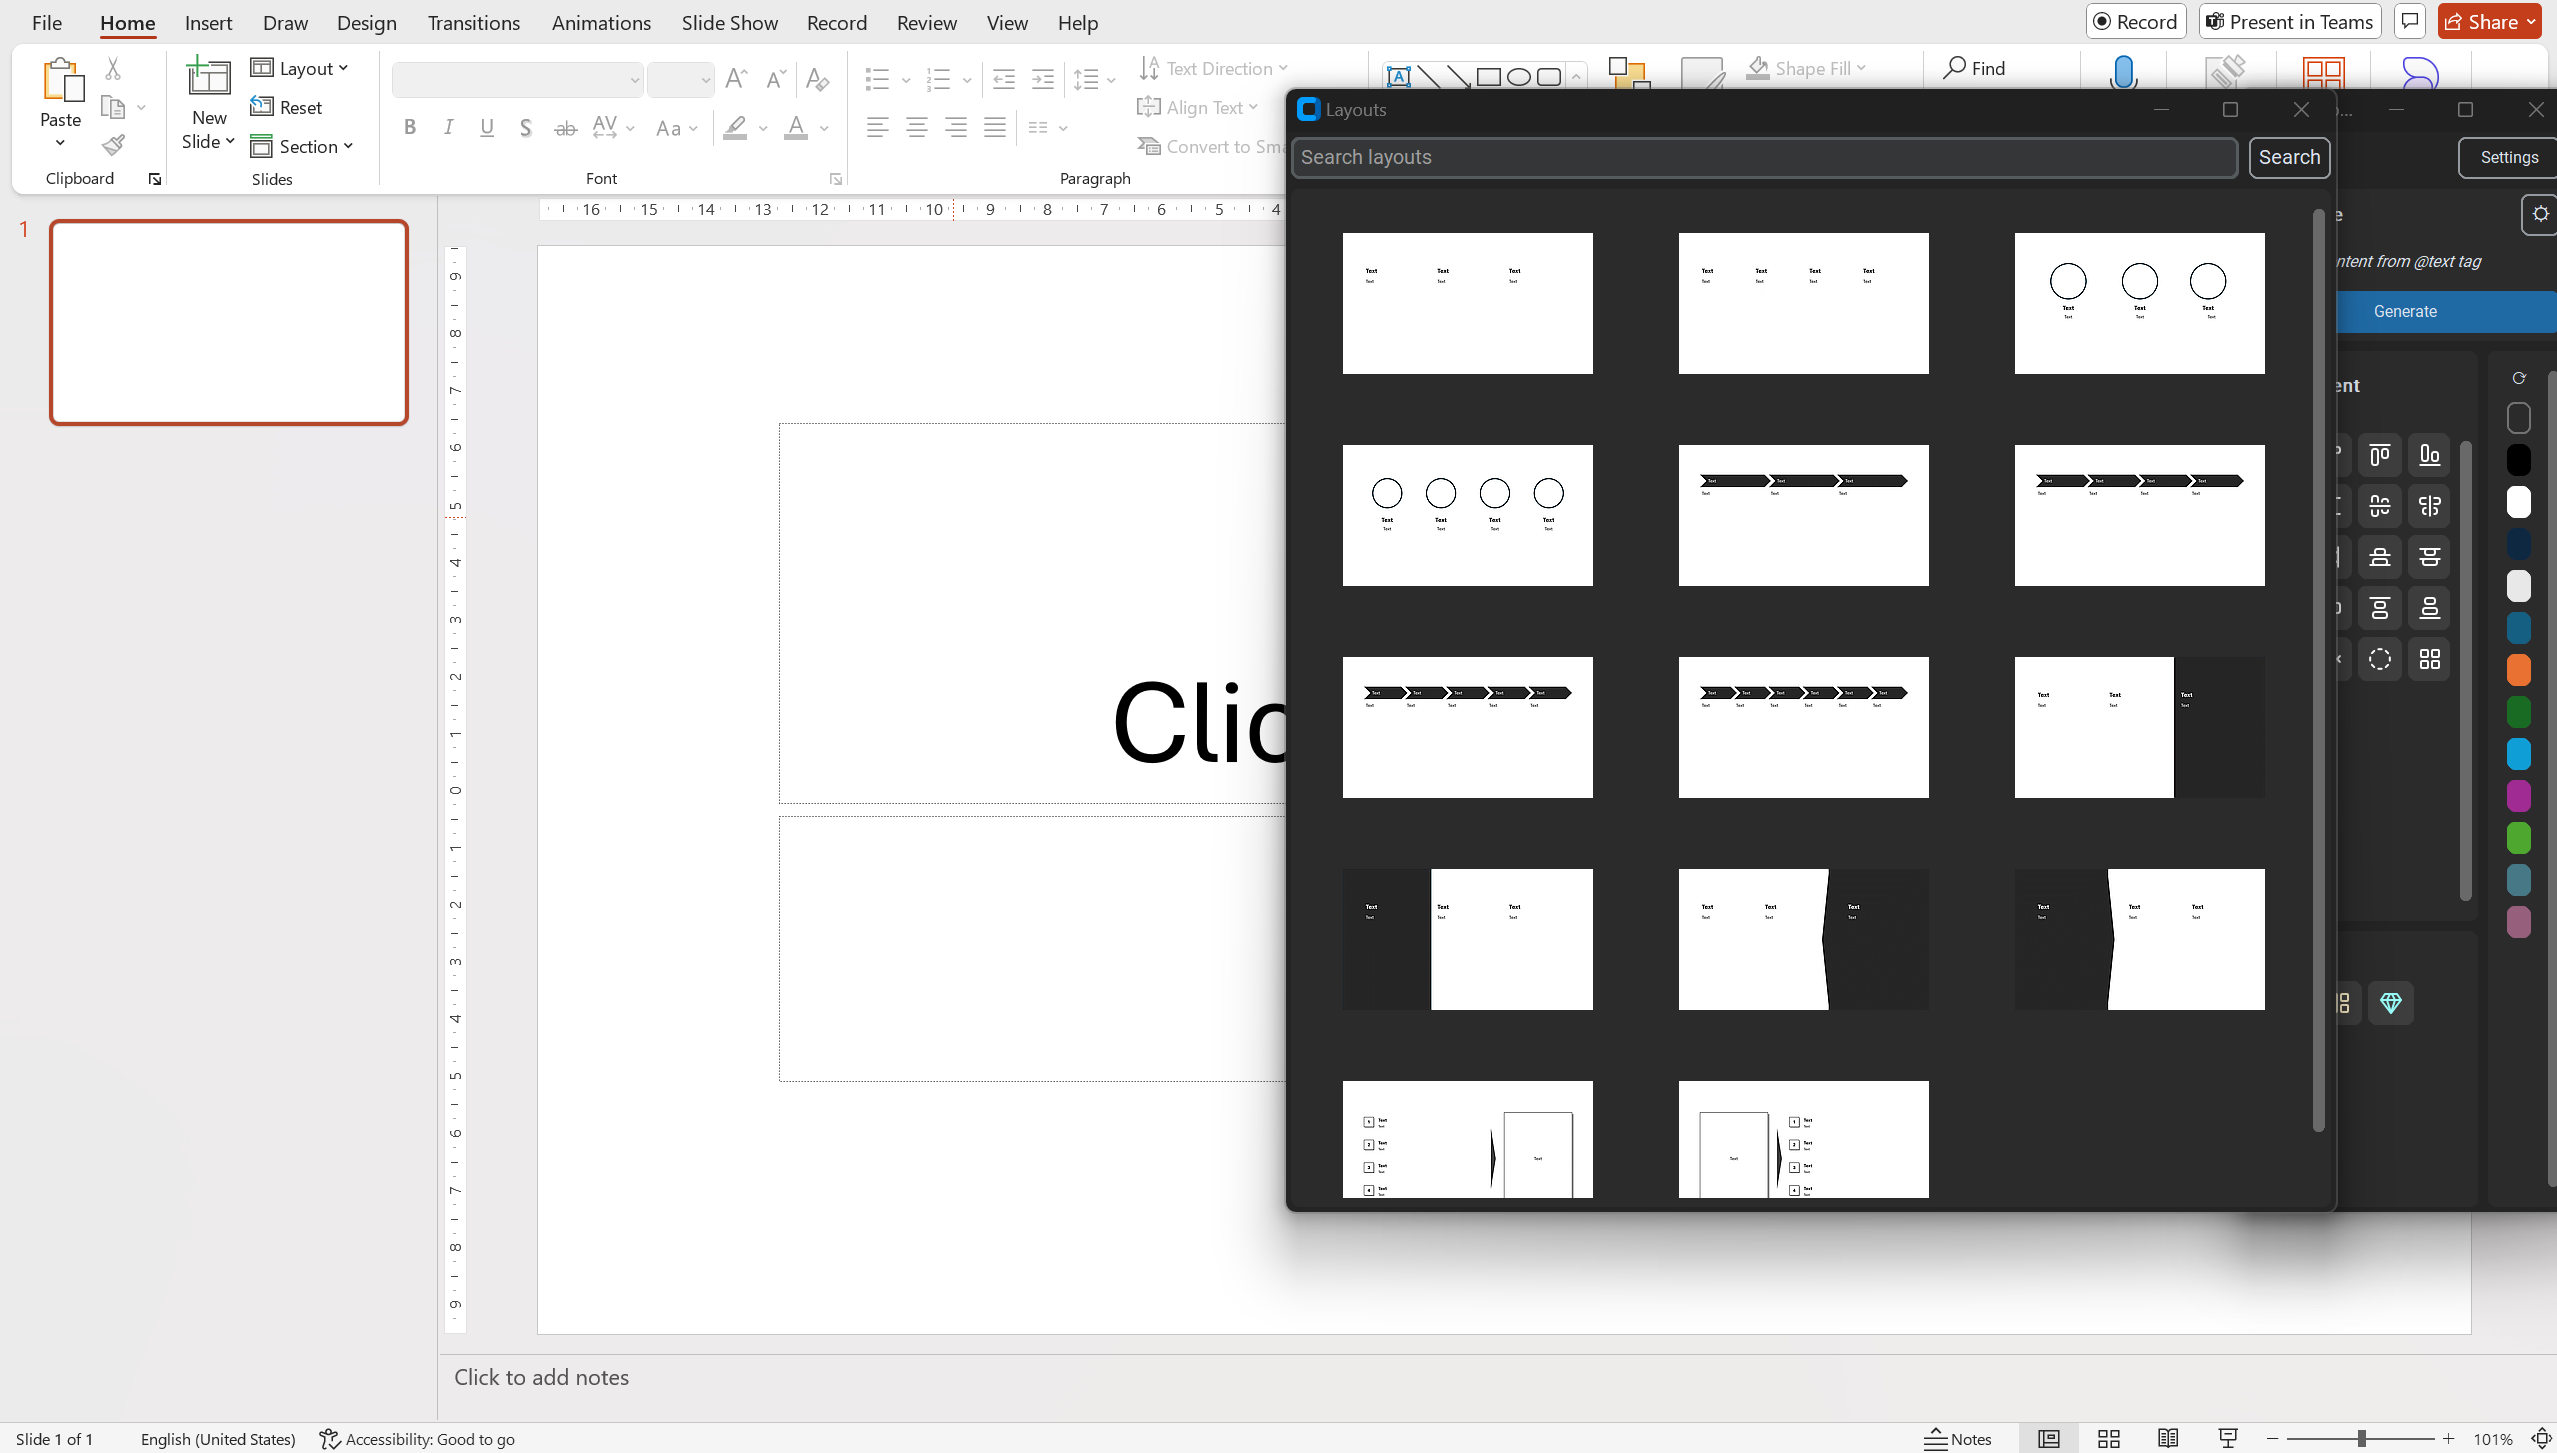
Task: Select the three-circles layout thumbnail
Action: (2139, 303)
